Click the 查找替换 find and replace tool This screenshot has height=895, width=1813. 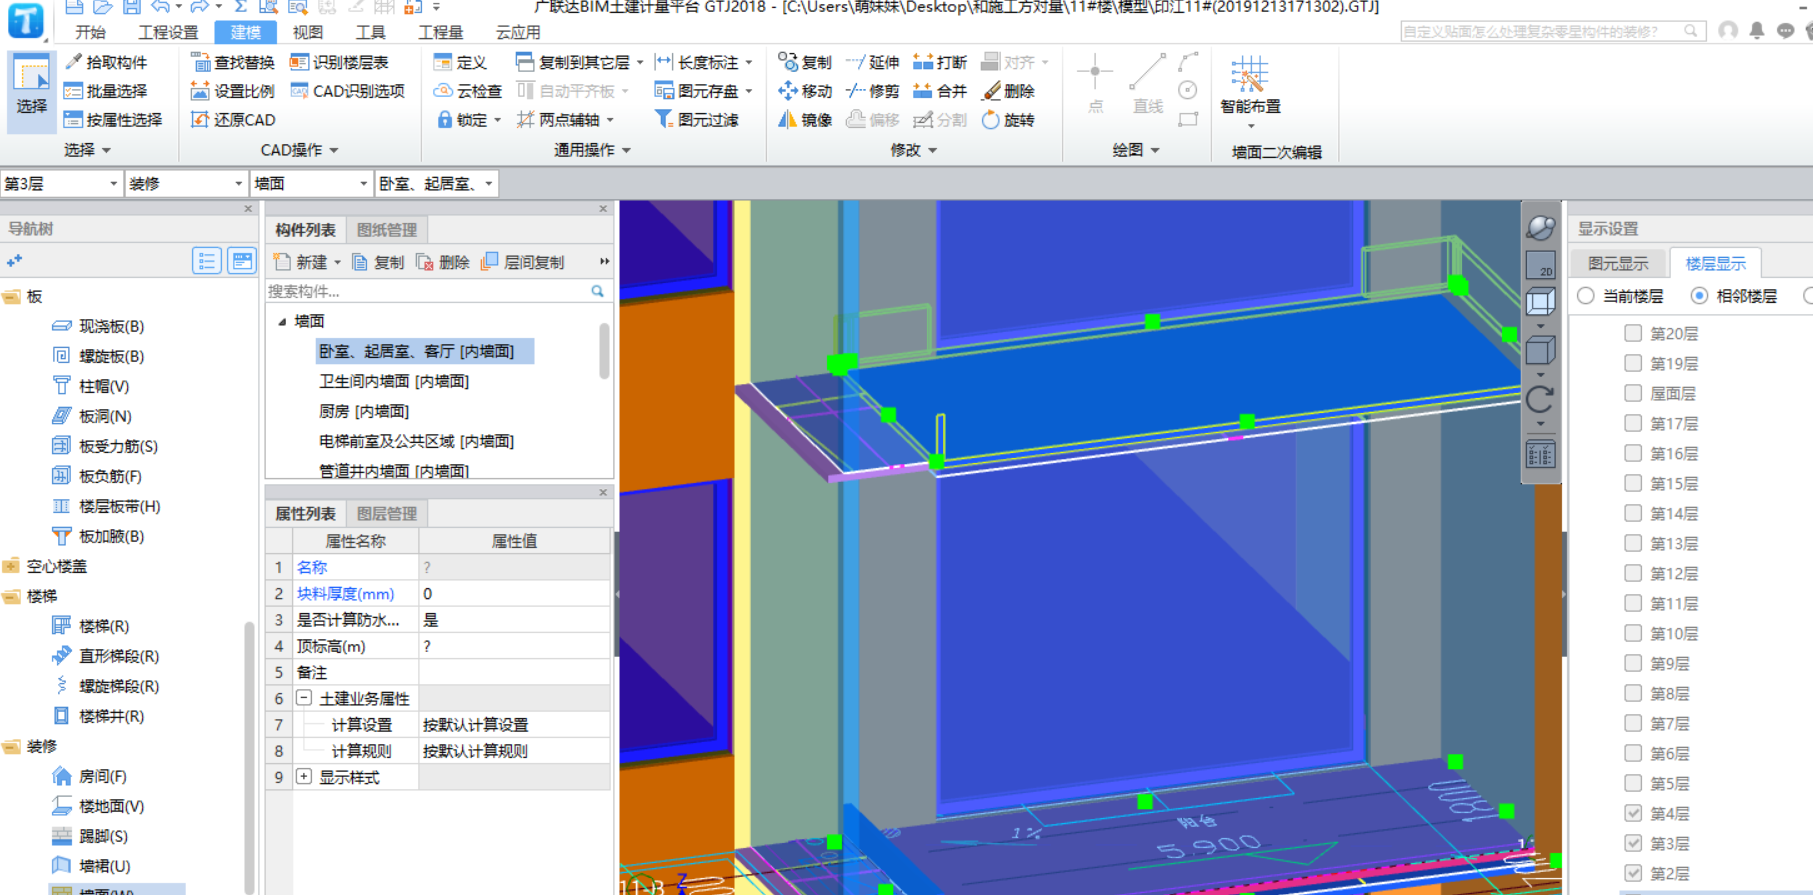232,62
